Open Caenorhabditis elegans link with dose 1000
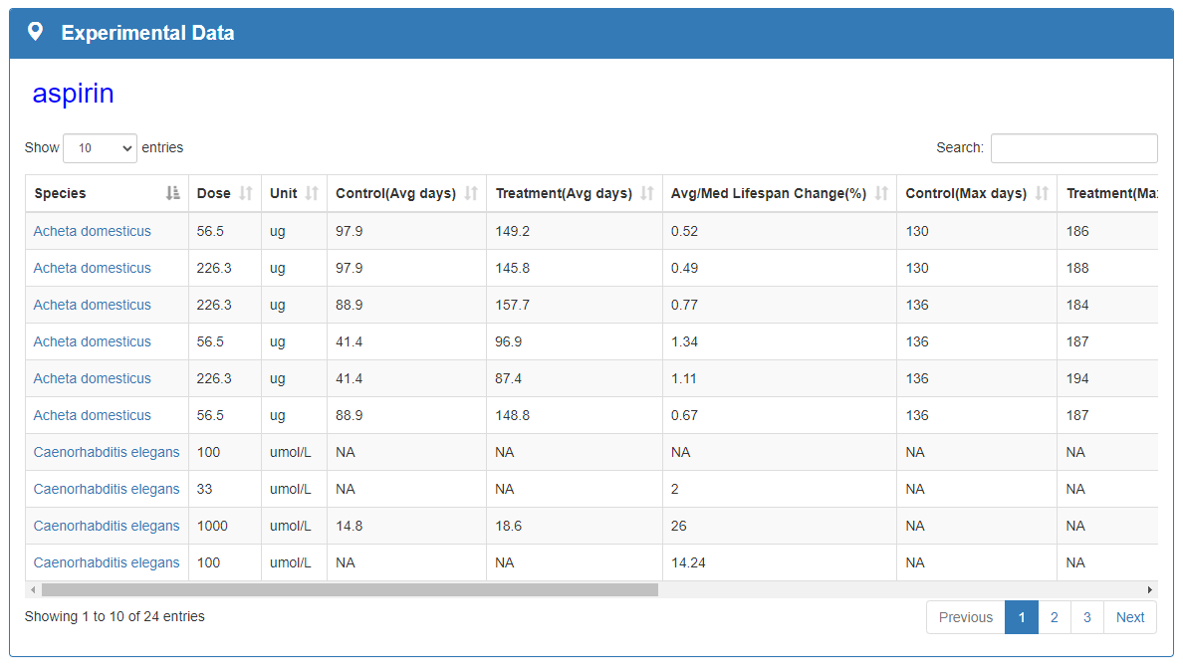 click(106, 526)
